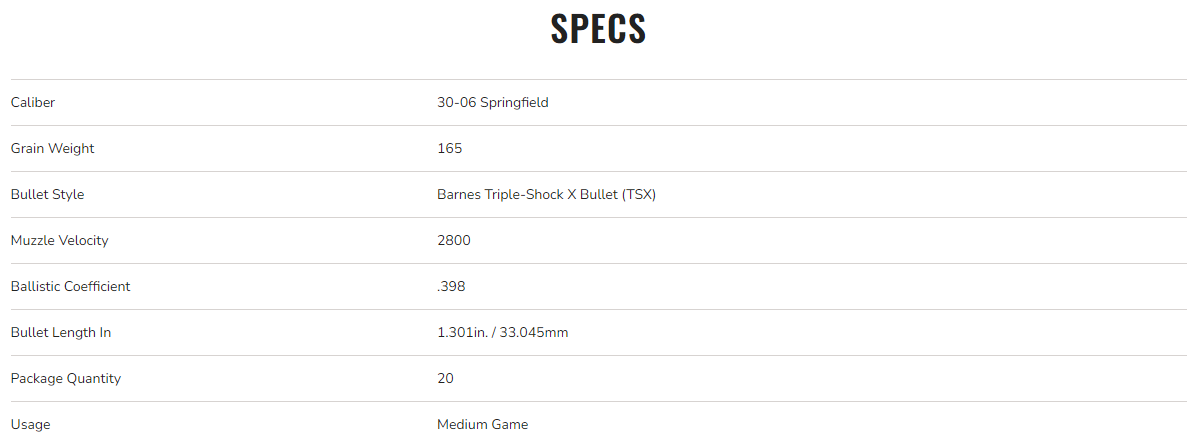Click the Bullet Style label
Viewport: 1201px width, 445px height.
47,194
